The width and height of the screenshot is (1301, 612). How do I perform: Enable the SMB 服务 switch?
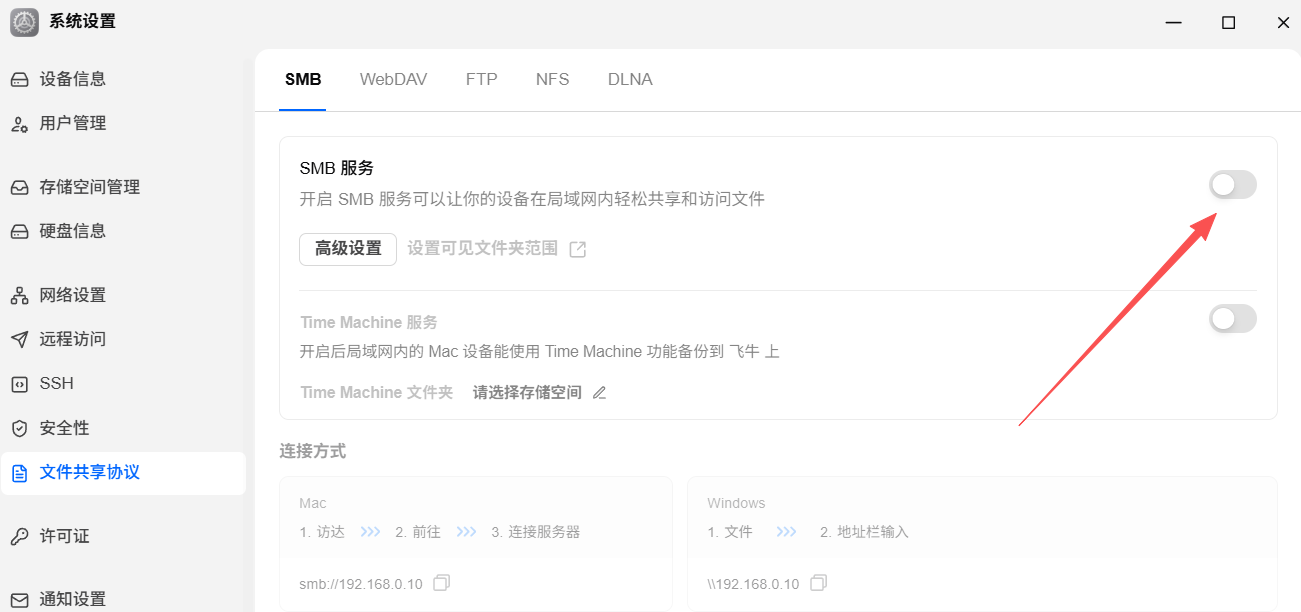[x=1233, y=185]
